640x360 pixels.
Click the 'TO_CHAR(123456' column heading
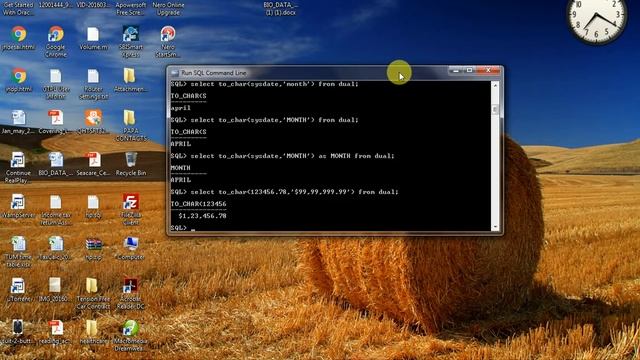[x=198, y=204]
